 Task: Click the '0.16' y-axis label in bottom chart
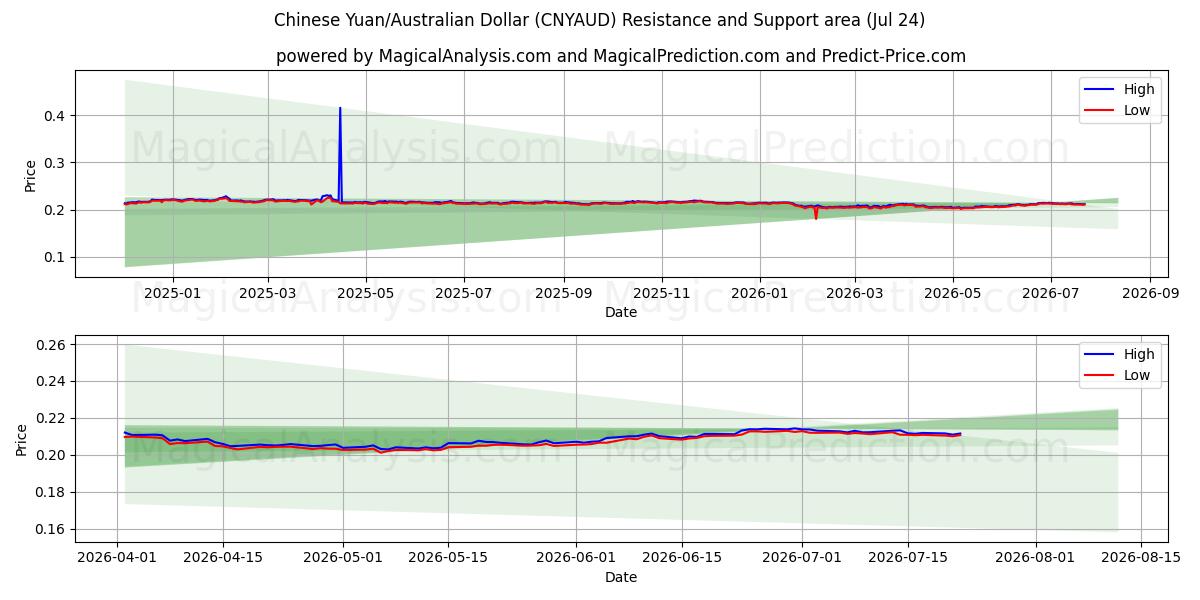pos(52,529)
